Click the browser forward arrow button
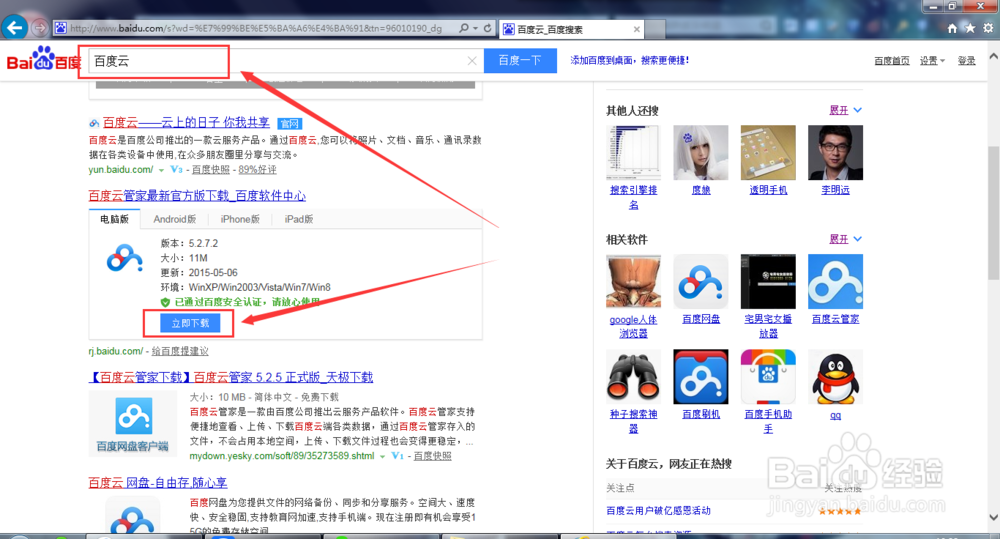The width and height of the screenshot is (1000, 539). coord(40,28)
